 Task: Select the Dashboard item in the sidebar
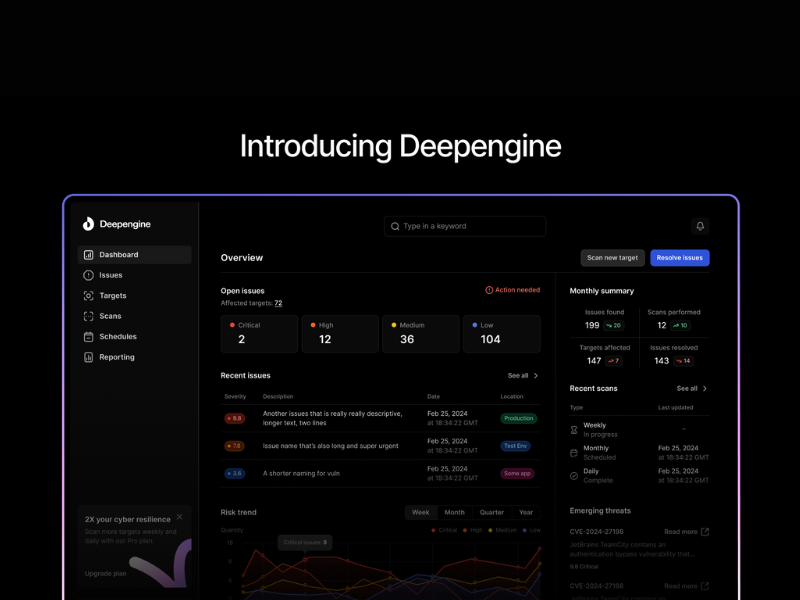click(120, 254)
